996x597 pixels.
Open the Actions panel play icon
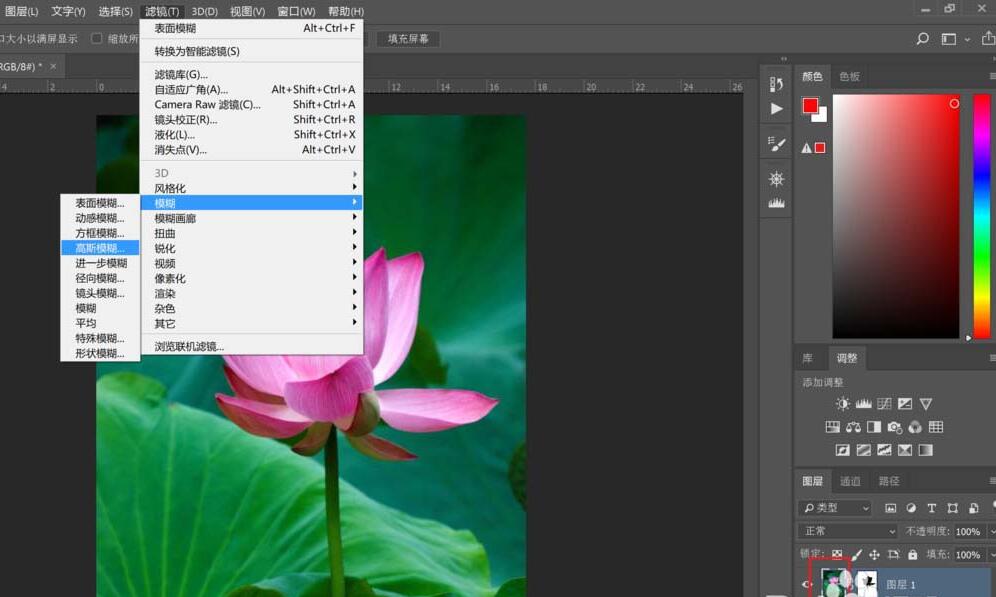point(777,108)
